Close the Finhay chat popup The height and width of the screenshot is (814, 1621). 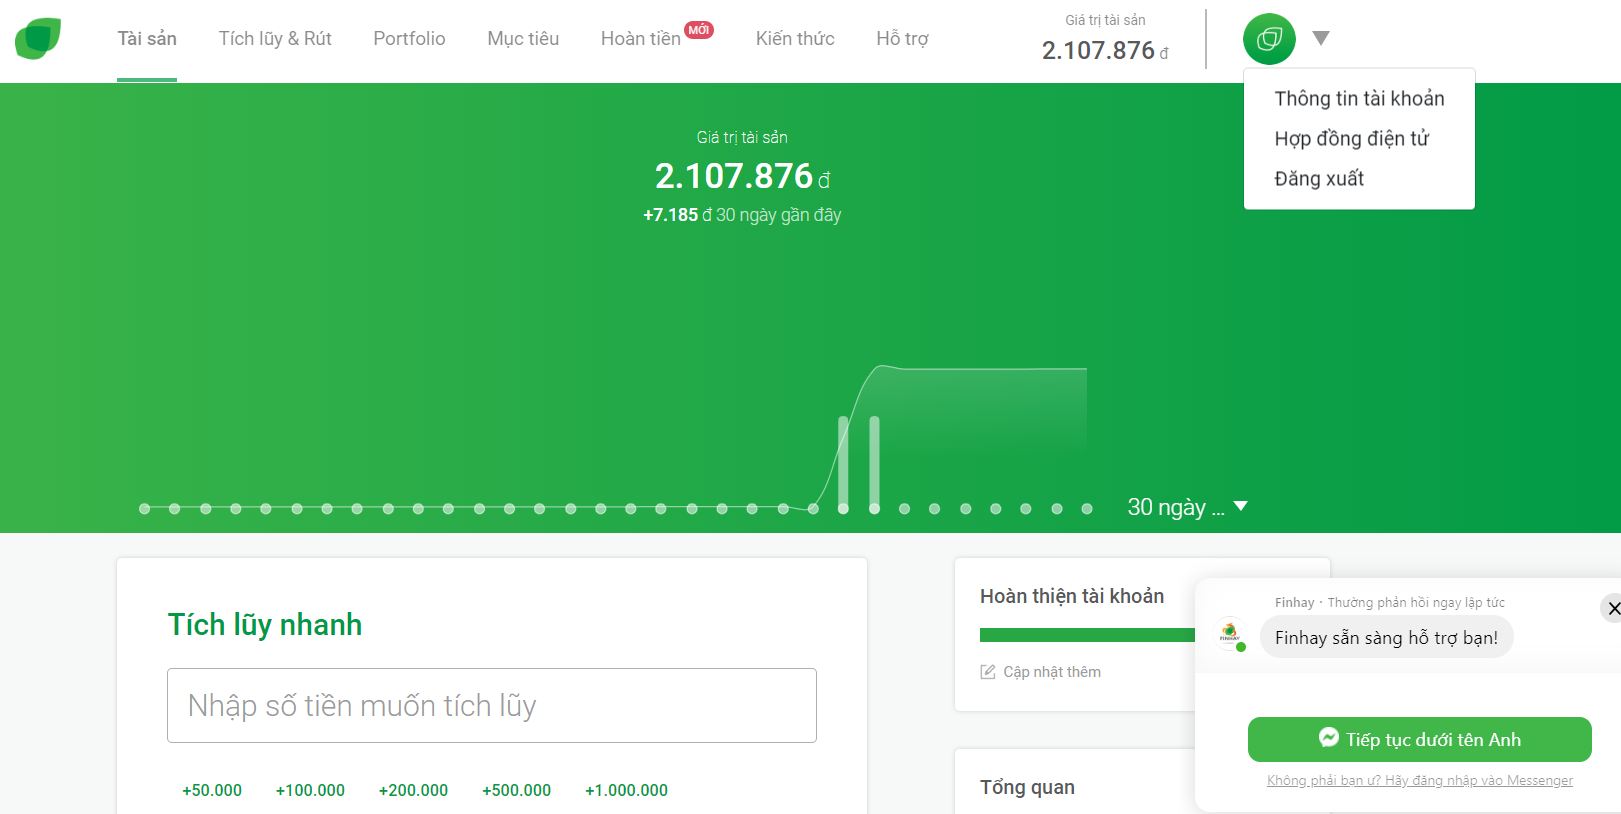(x=1612, y=608)
